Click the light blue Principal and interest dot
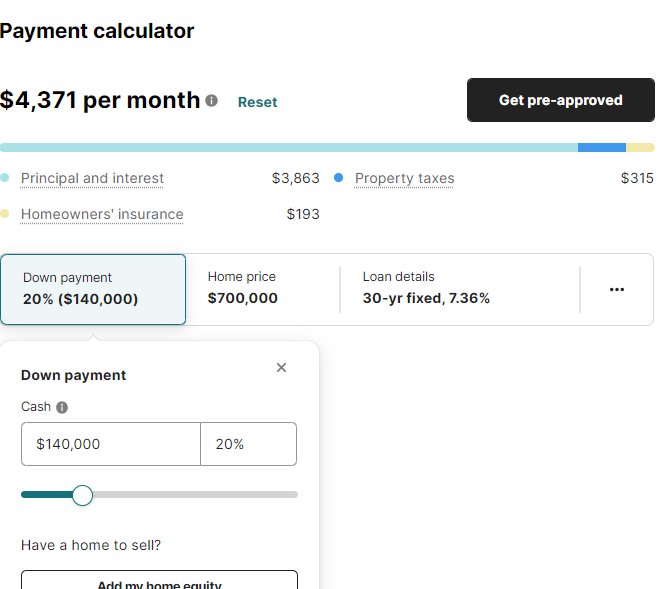 [x=5, y=178]
